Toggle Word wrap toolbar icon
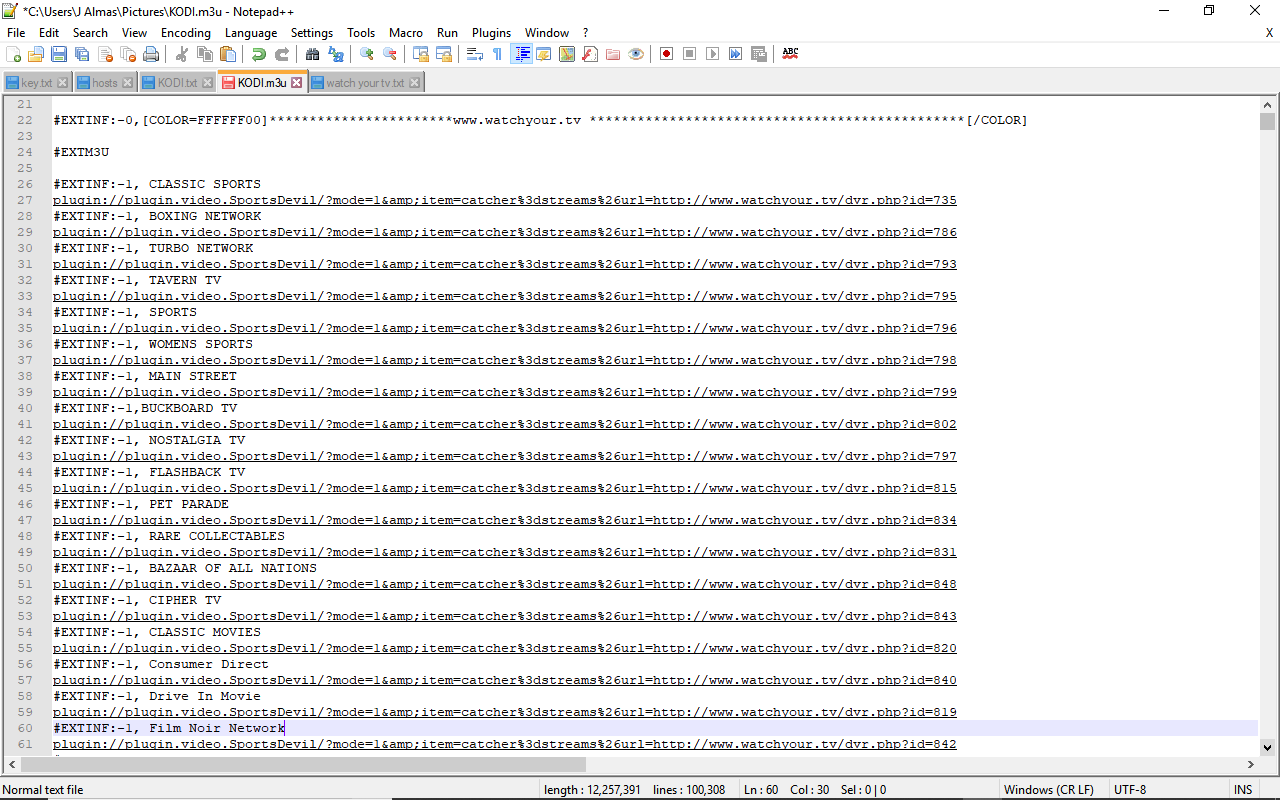This screenshot has height=800, width=1280. click(x=475, y=54)
